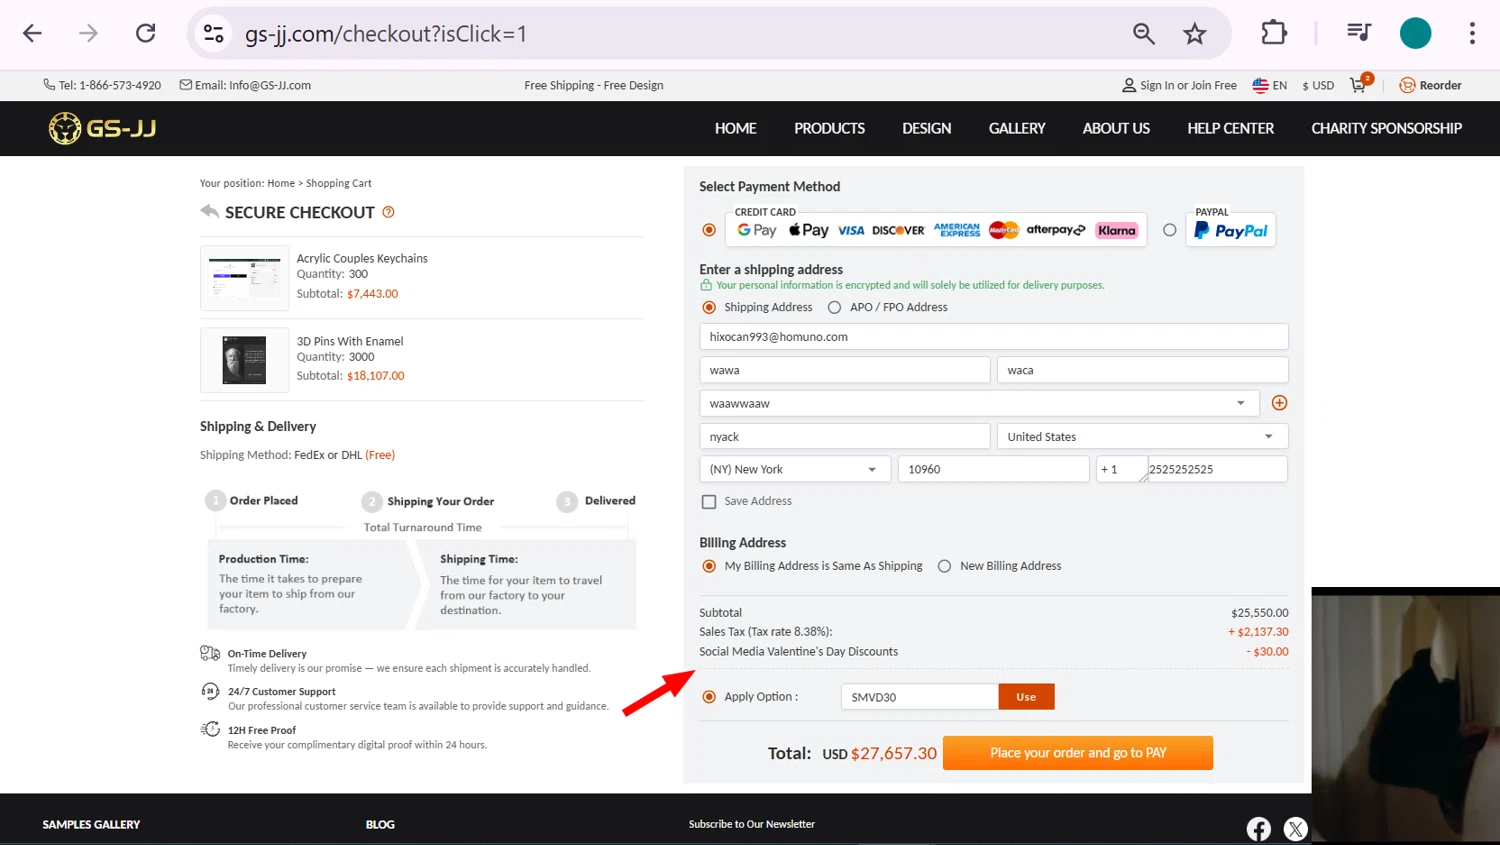Click the help question mark near Secure Checkout
This screenshot has width=1500, height=845.
click(389, 212)
